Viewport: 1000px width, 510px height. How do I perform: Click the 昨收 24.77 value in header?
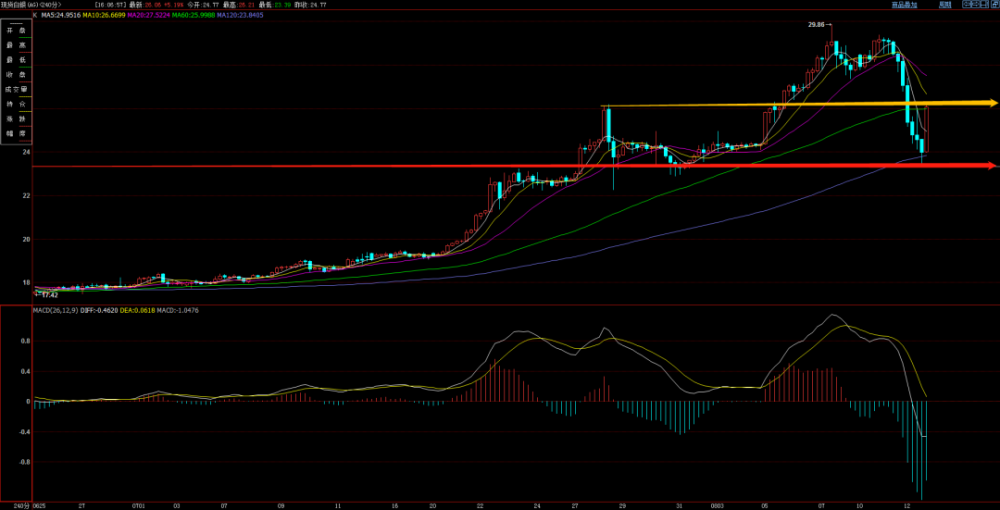(318, 4)
